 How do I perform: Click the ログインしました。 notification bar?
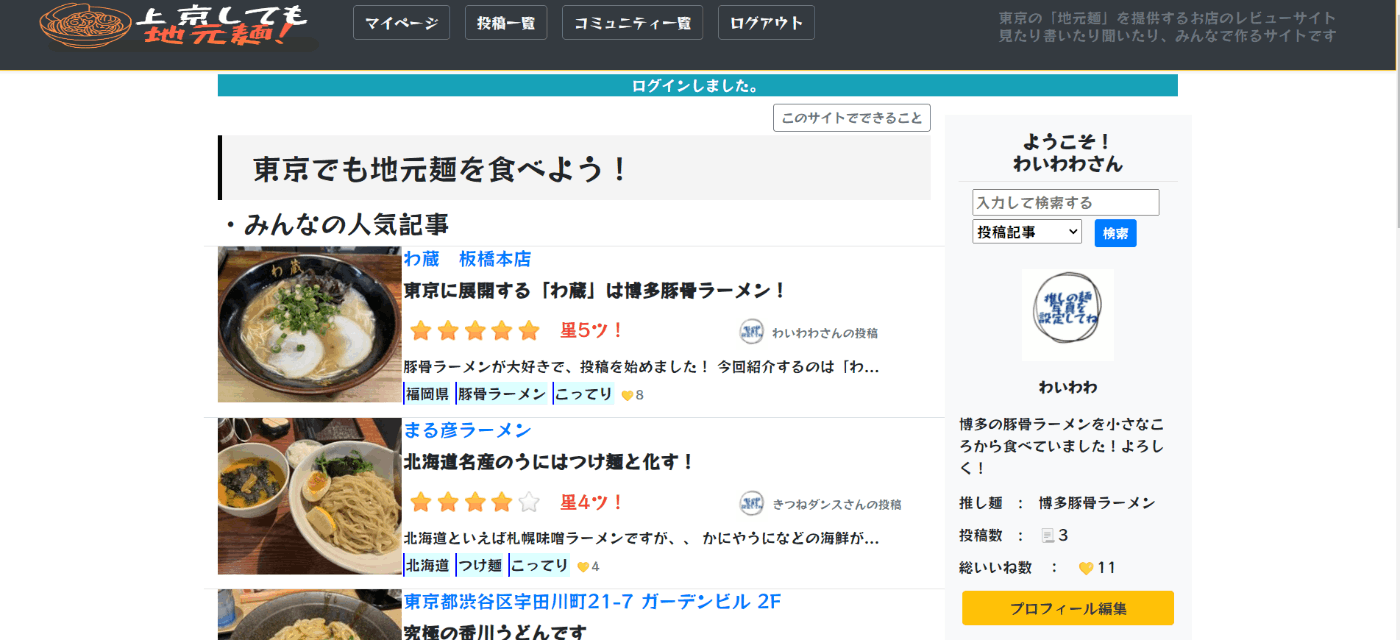coord(698,85)
